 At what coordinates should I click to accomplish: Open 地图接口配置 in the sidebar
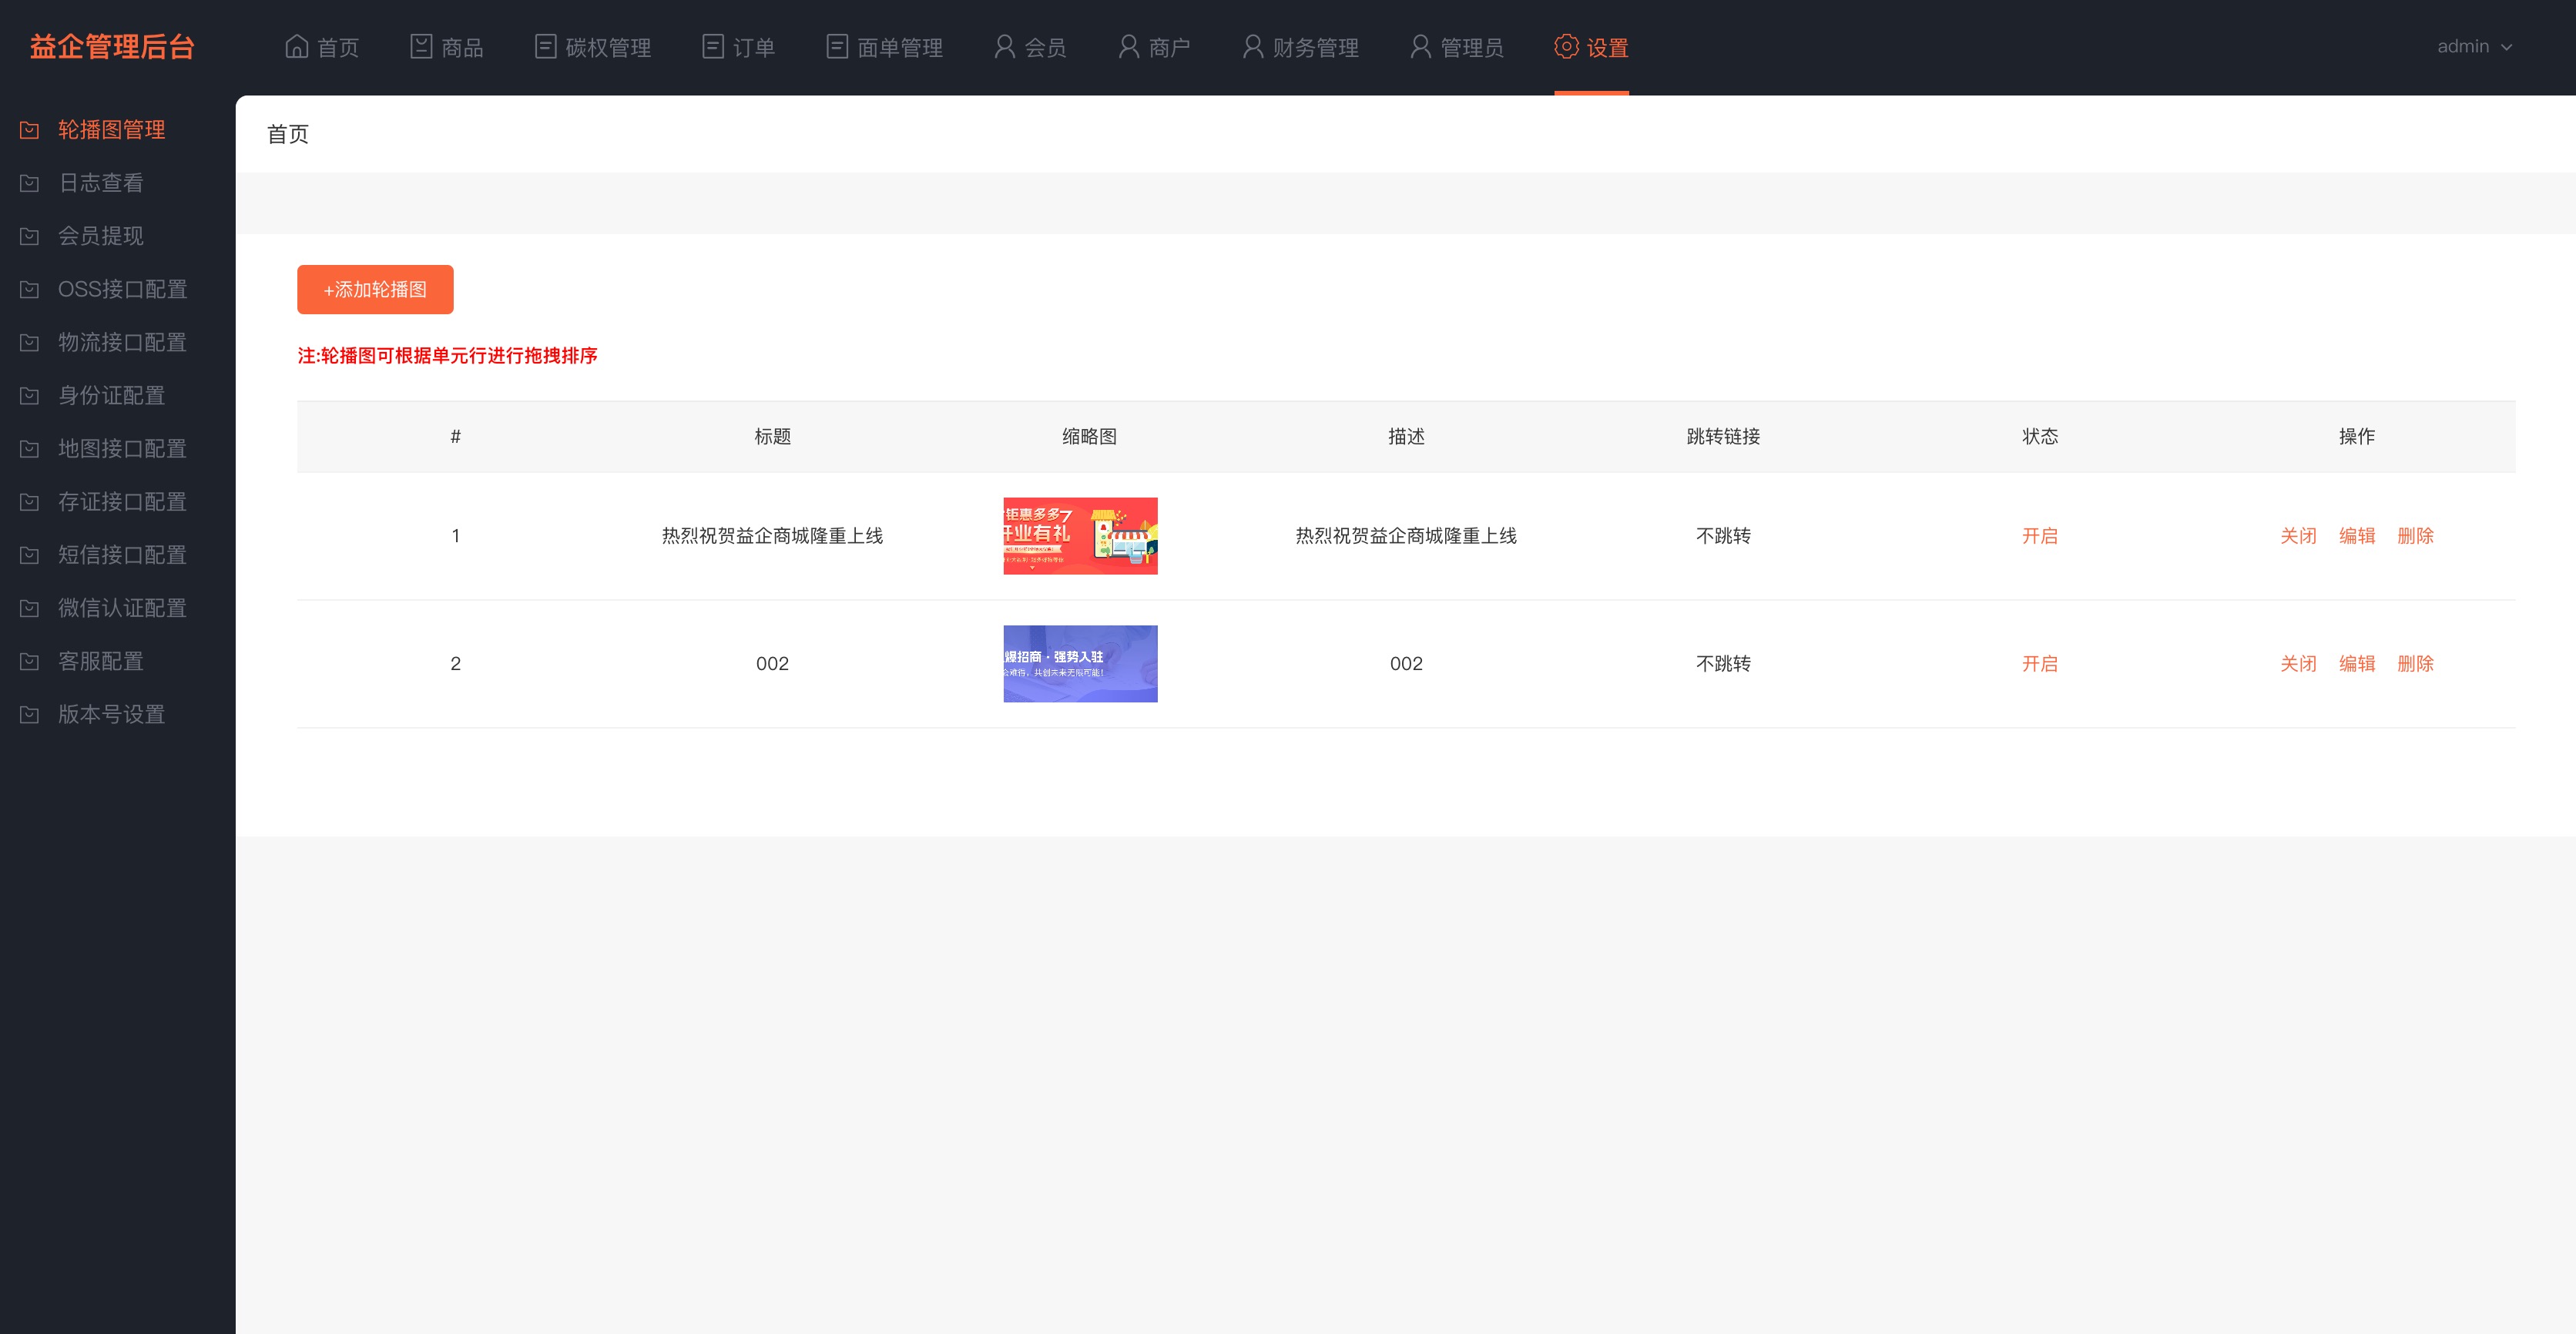122,448
